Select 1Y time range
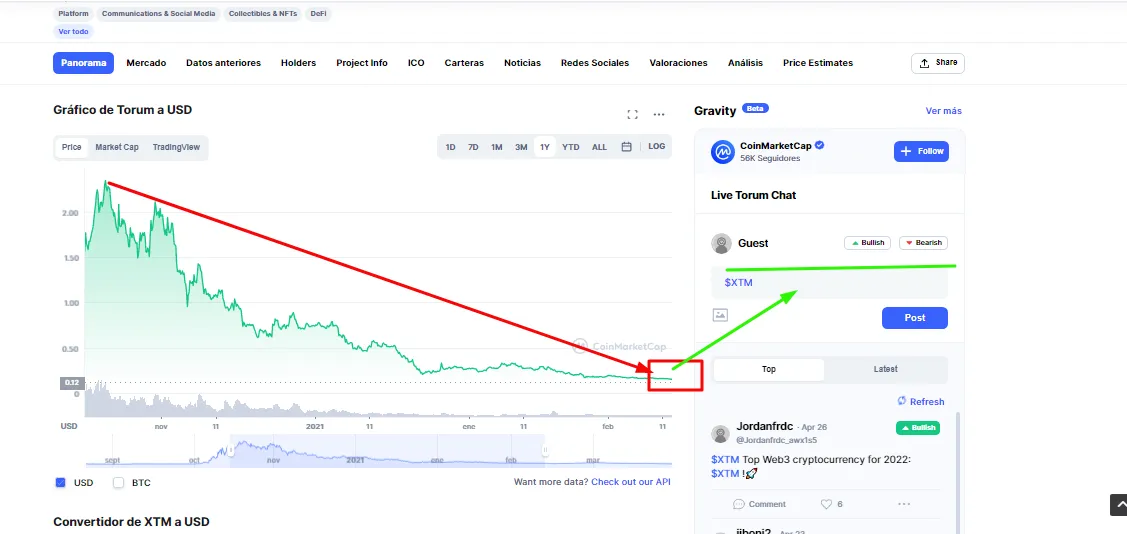Viewport: 1127px width, 534px height. pos(545,147)
